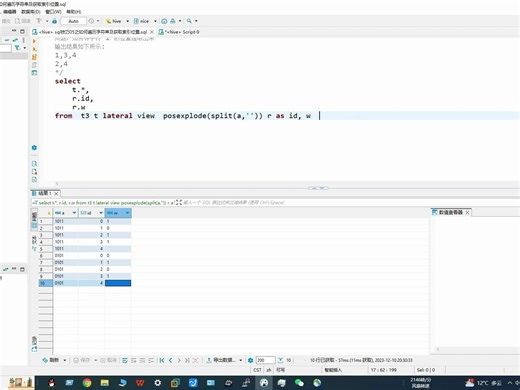Open the filter dropdown of column w

pyautogui.click(x=127, y=213)
